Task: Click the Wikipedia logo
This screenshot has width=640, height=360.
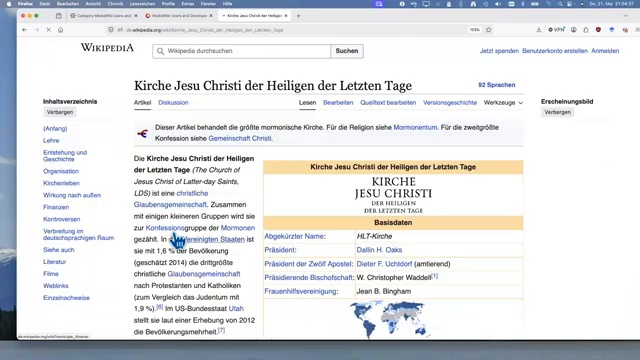Action: click(x=107, y=47)
